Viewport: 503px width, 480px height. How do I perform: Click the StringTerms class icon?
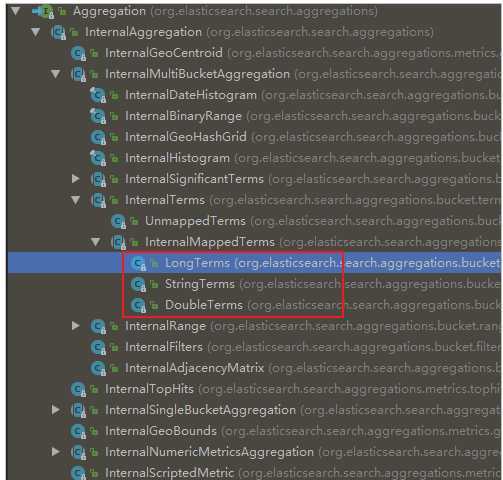(x=138, y=285)
